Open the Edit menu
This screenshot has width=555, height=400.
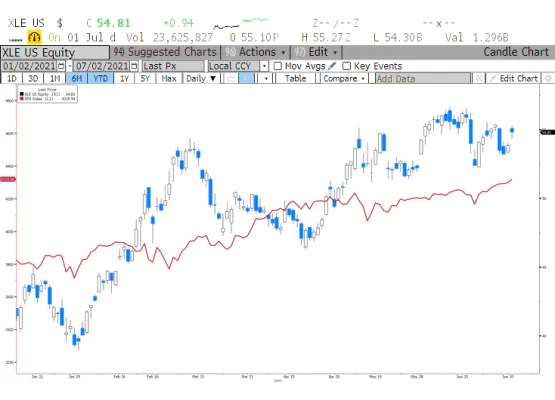[x=316, y=52]
